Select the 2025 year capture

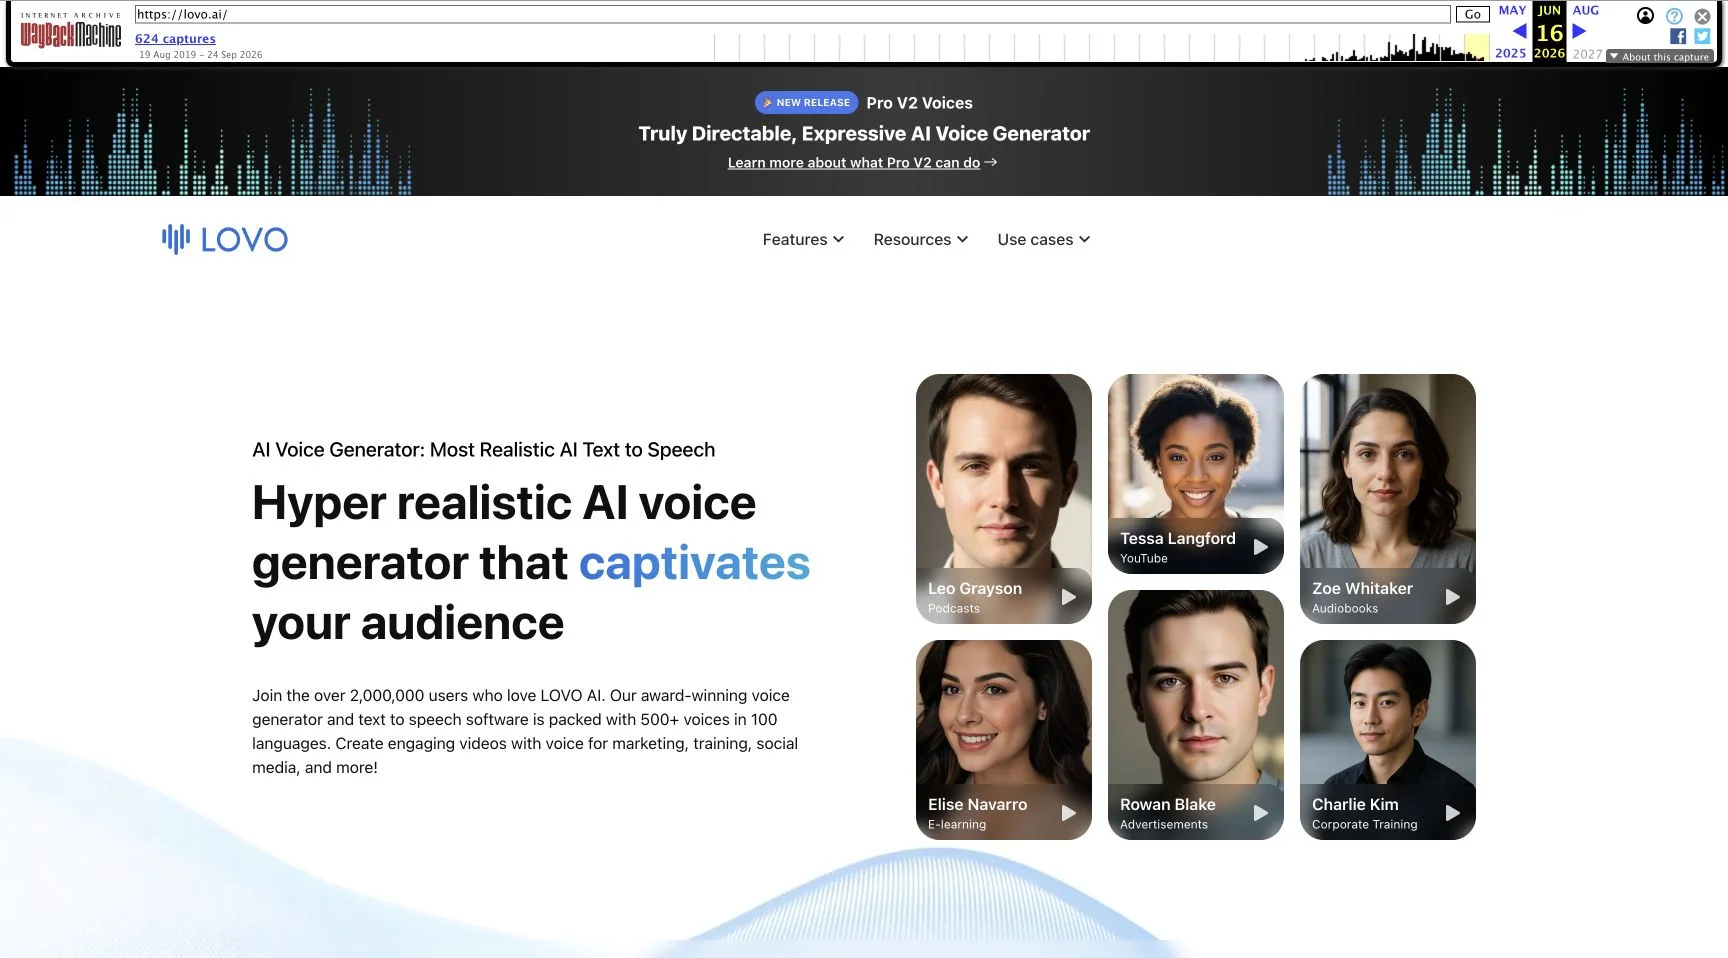point(1510,53)
